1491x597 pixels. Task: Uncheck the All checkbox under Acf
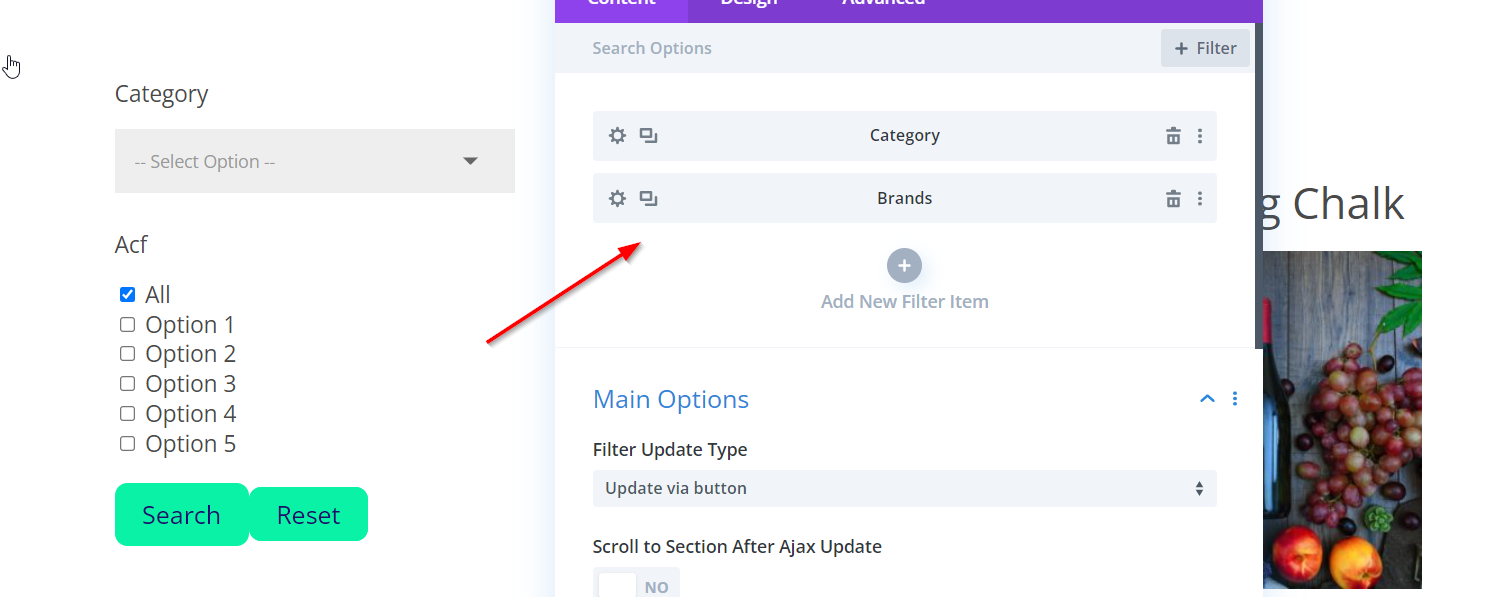[x=127, y=295]
